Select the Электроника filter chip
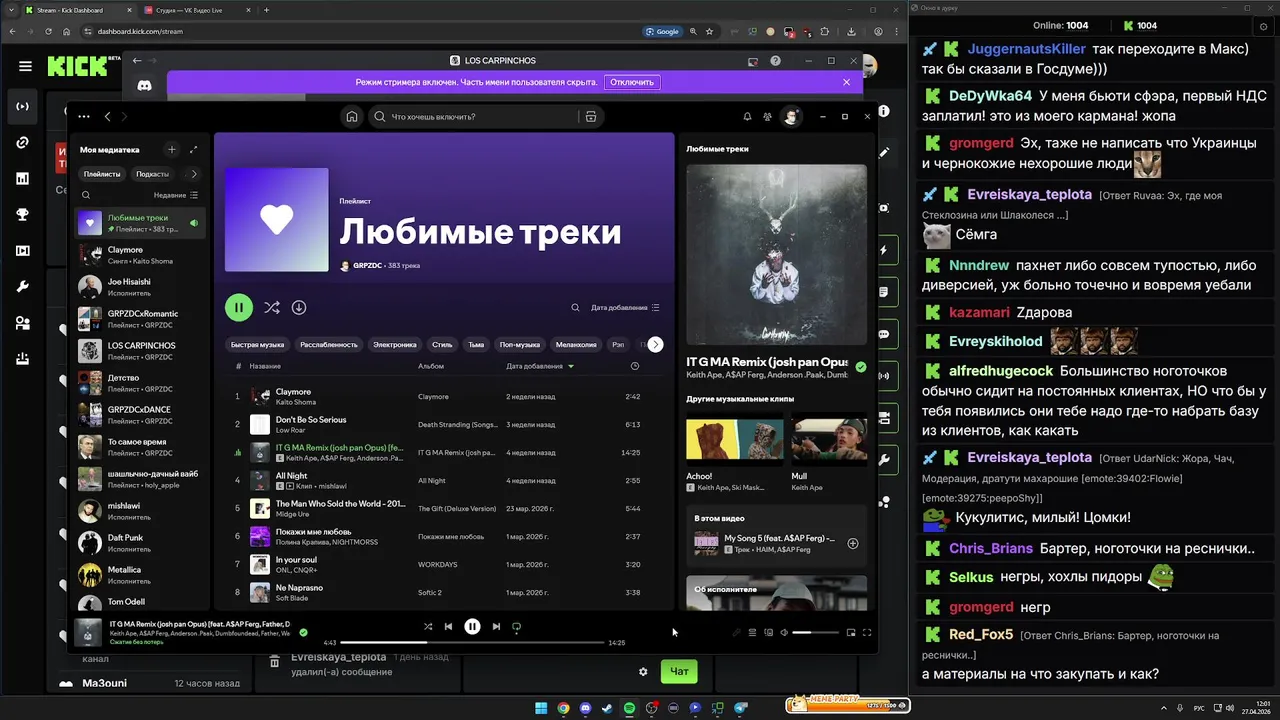Viewport: 1280px width, 720px height. [x=395, y=344]
